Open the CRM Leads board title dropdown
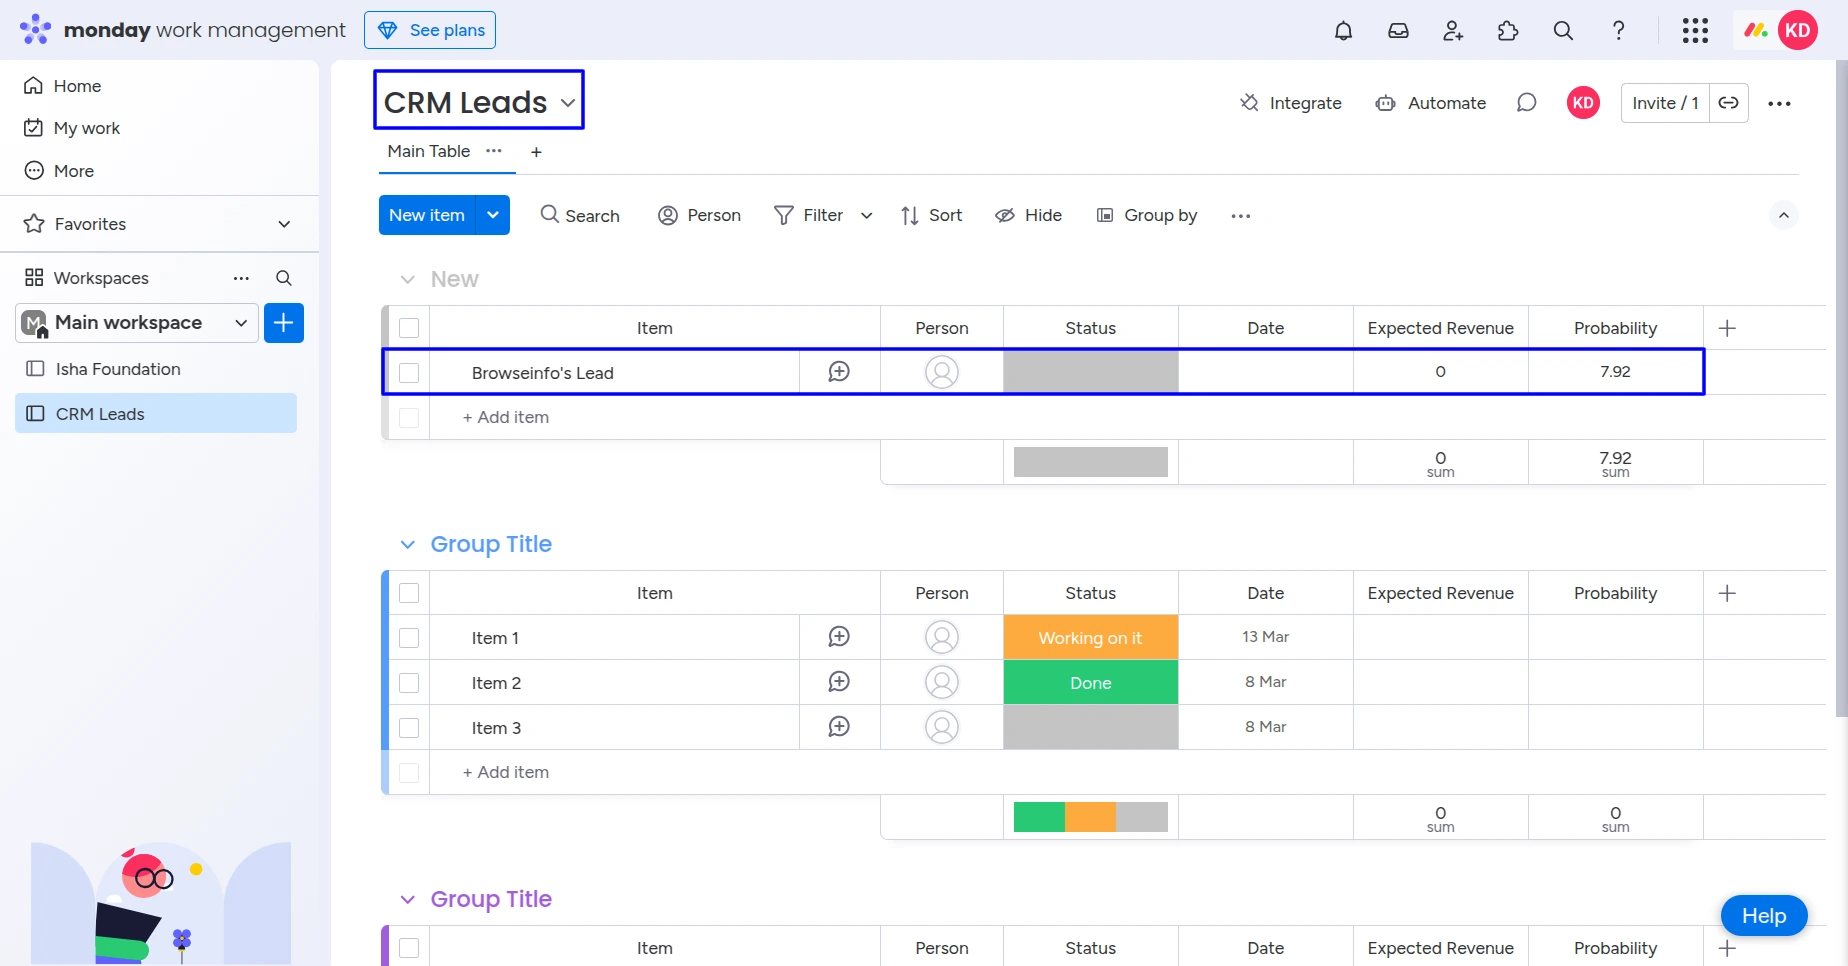This screenshot has height=966, width=1848. (x=568, y=103)
